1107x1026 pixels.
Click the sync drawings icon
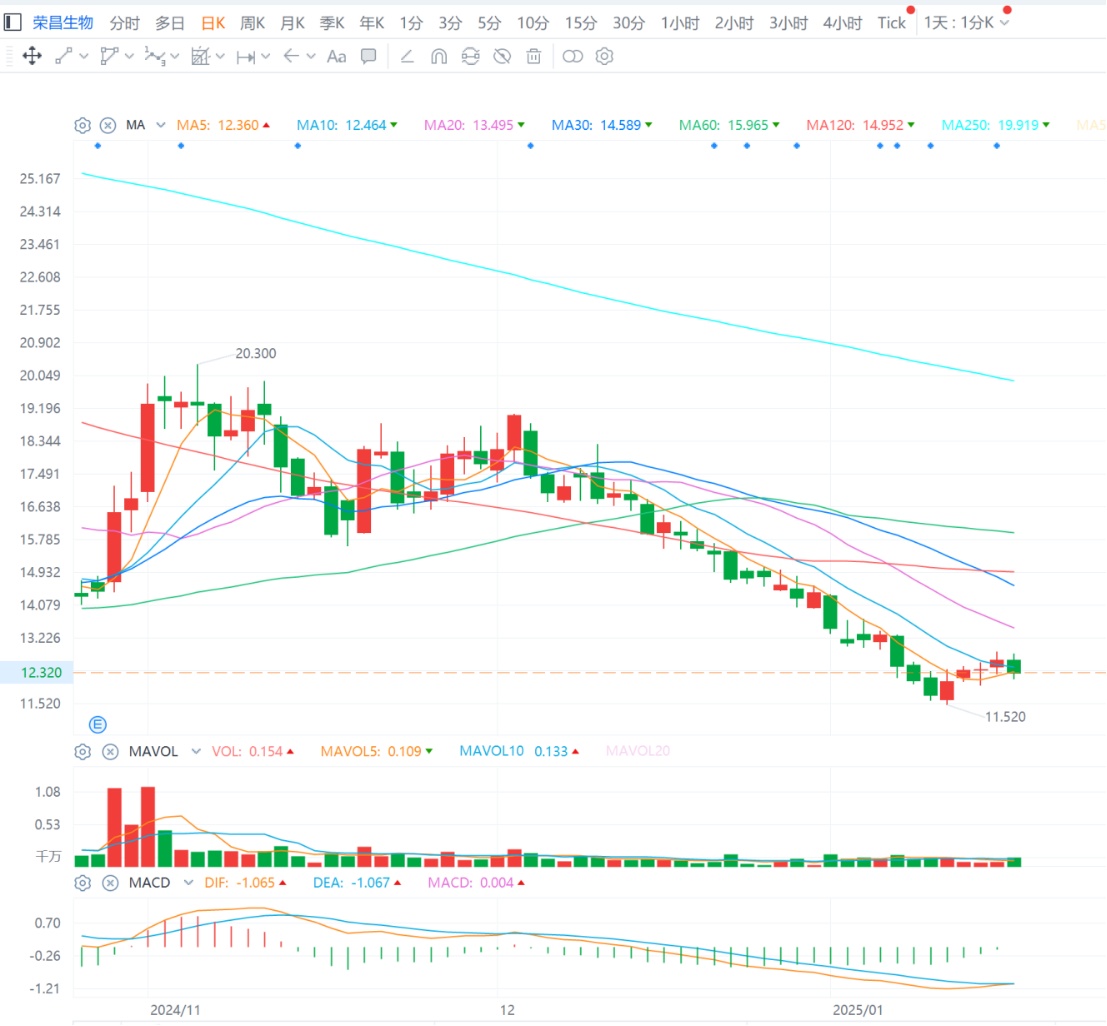[471, 56]
